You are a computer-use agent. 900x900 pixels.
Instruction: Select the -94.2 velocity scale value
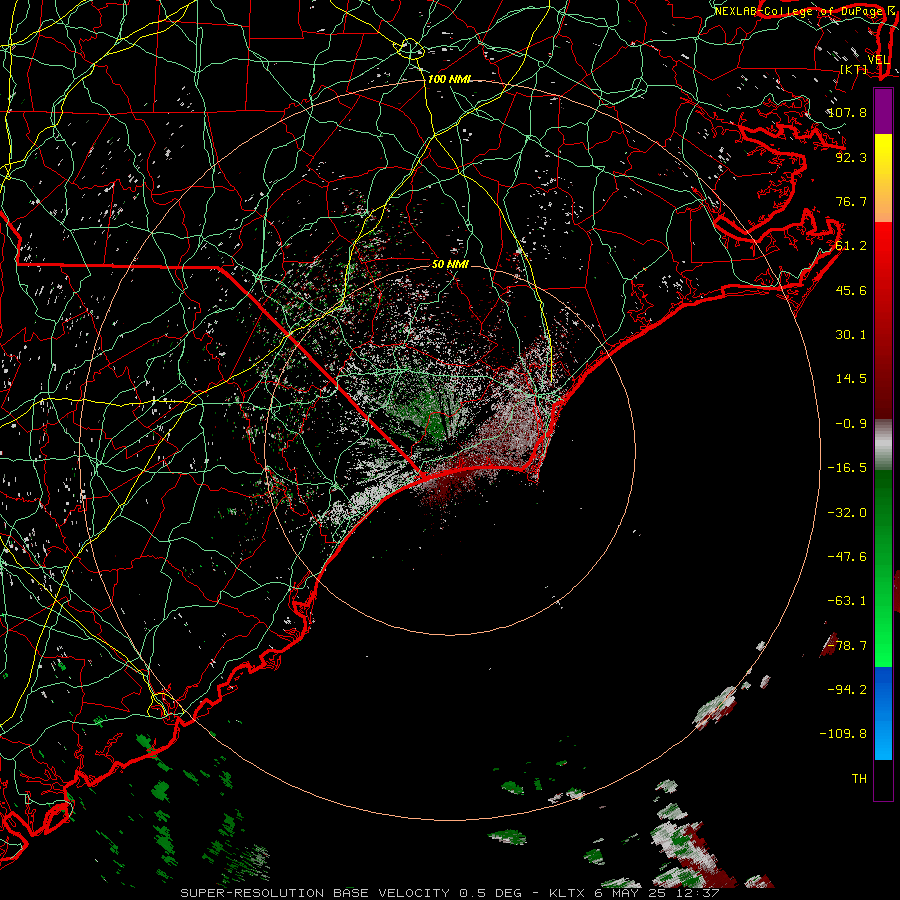coord(847,690)
